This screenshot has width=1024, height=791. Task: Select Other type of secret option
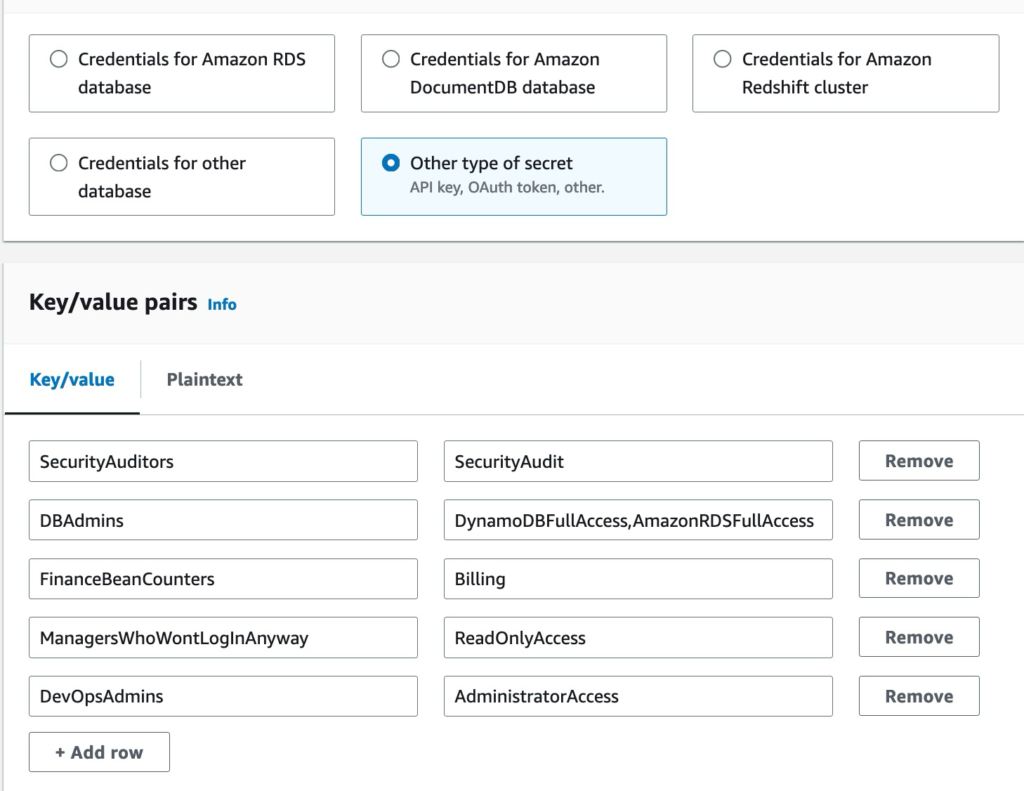click(x=391, y=163)
